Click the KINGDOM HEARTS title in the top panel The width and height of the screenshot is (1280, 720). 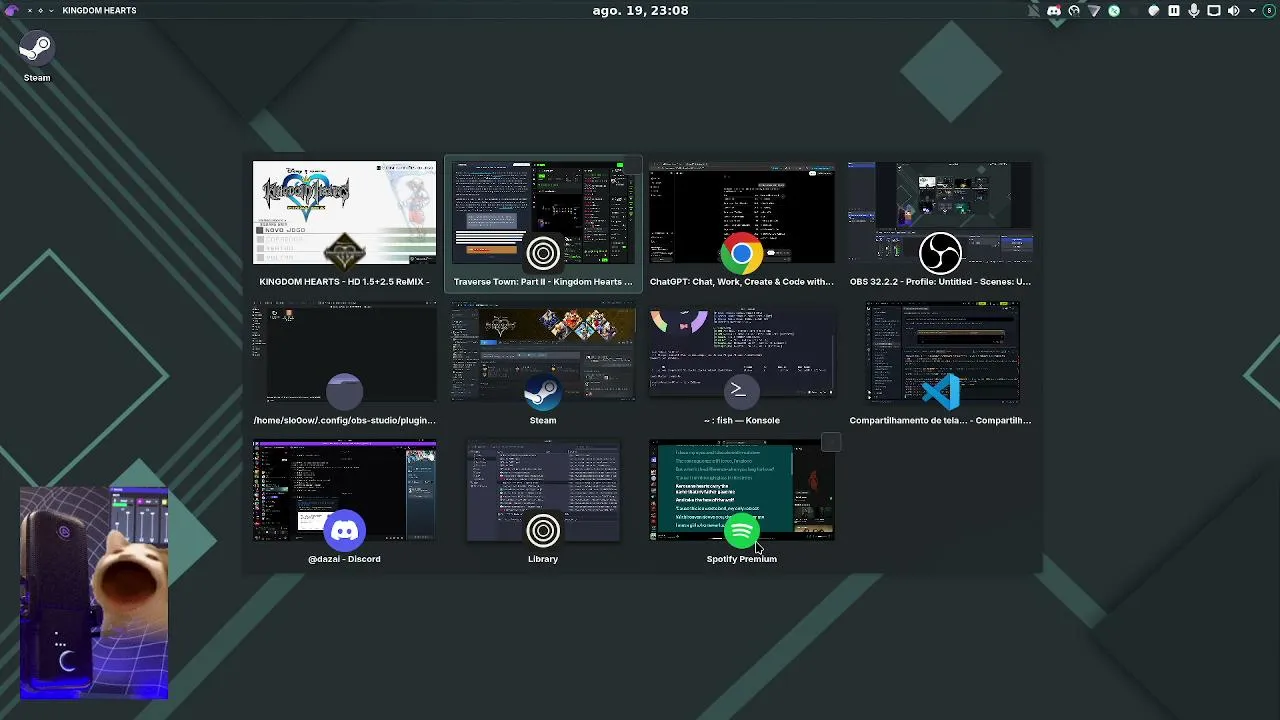[99, 10]
